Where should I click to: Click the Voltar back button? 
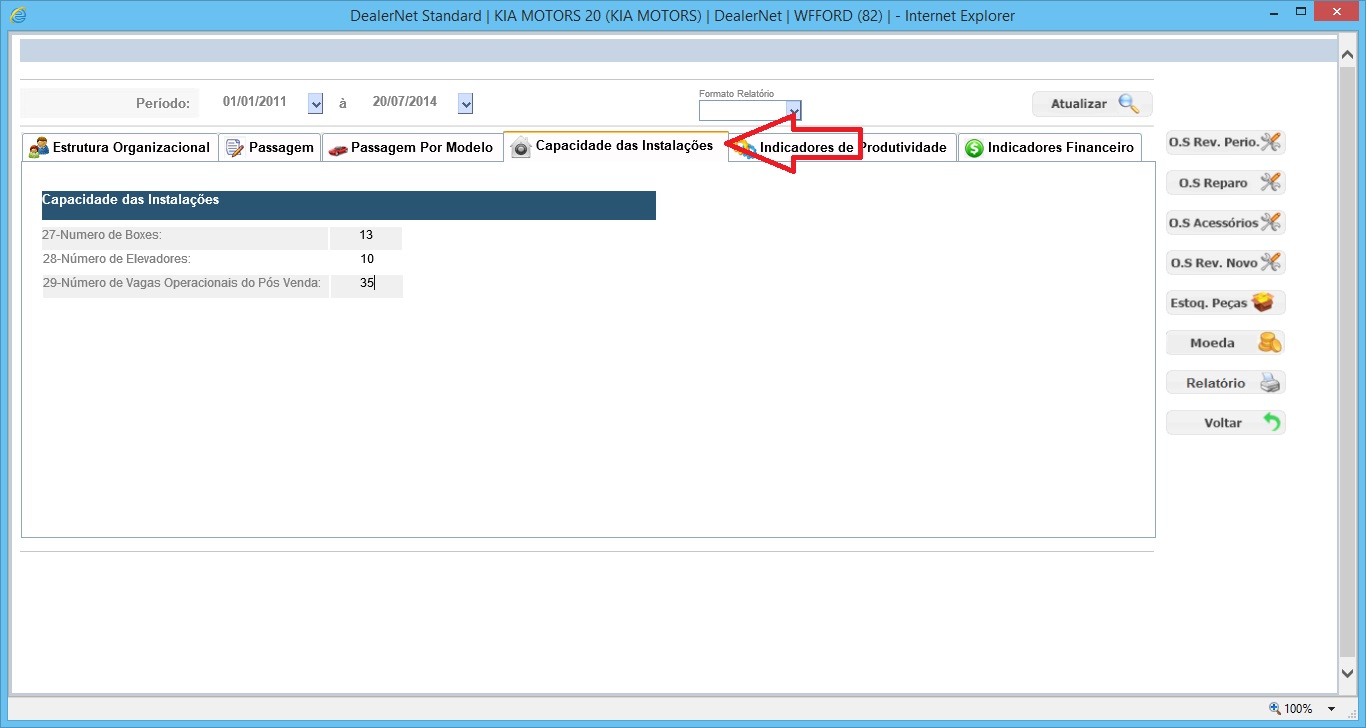tap(1225, 422)
